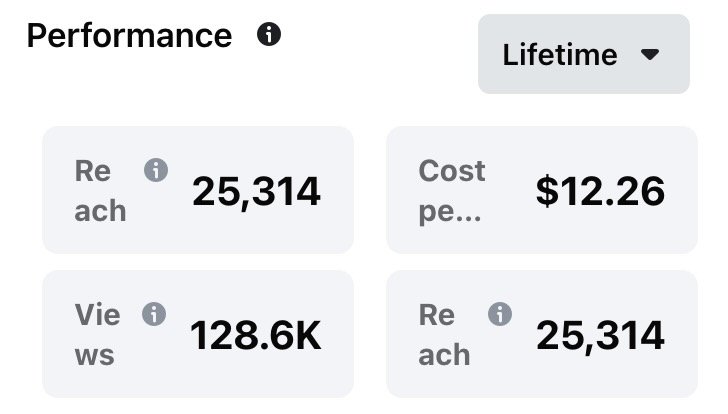
Task: Select the Reach label above the Views card
Action: 99,190
